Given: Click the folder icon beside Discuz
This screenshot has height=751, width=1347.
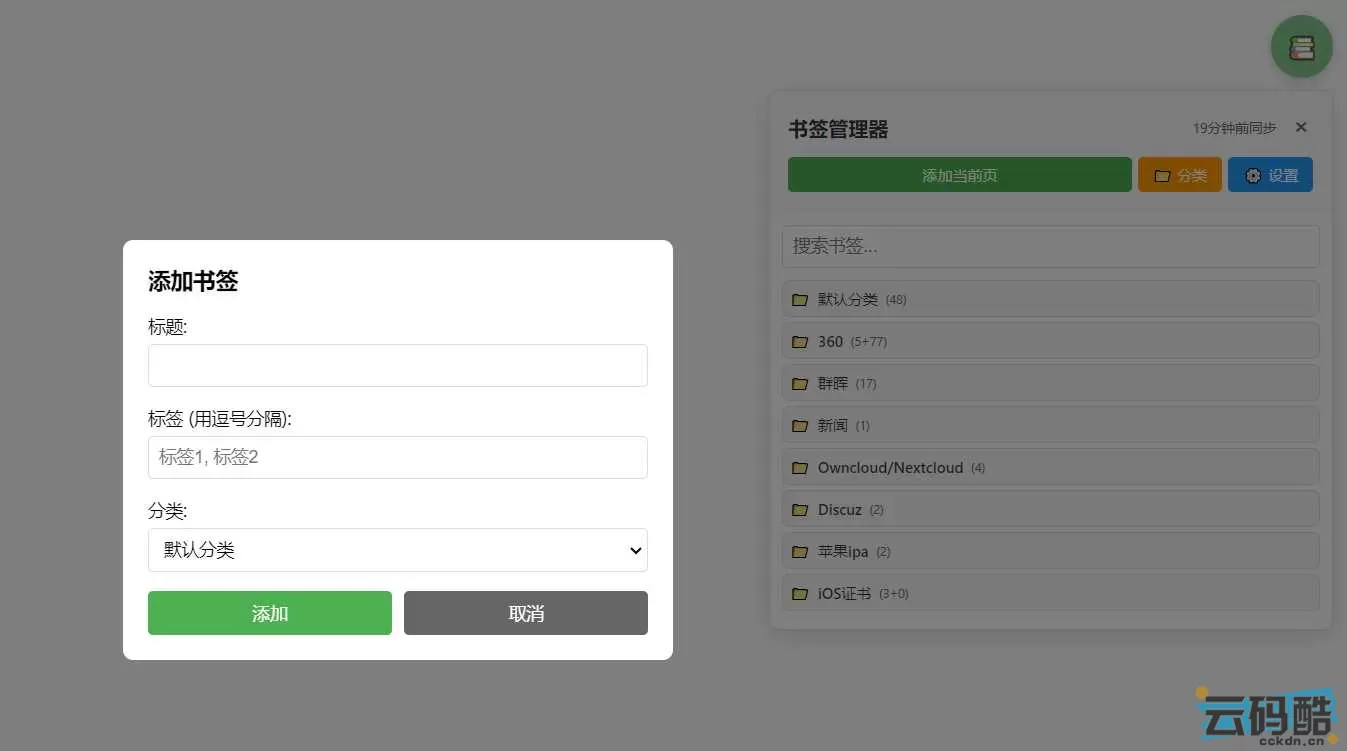Looking at the screenshot, I should coord(799,509).
